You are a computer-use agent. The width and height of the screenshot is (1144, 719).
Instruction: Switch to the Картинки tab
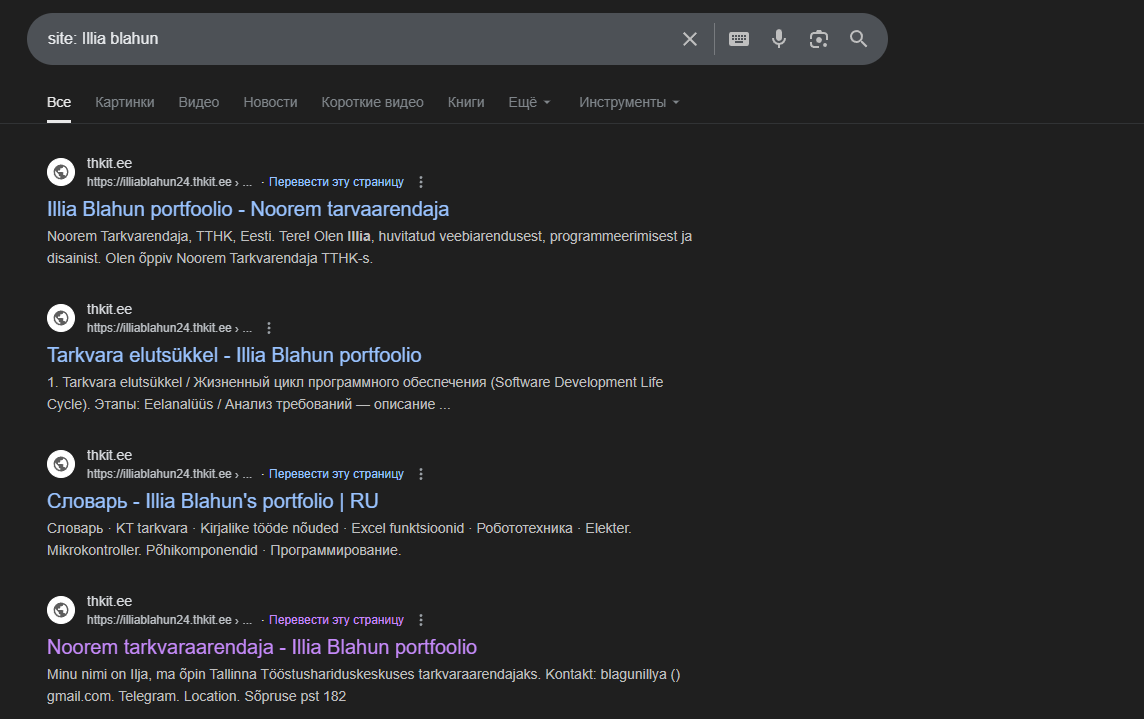click(125, 102)
